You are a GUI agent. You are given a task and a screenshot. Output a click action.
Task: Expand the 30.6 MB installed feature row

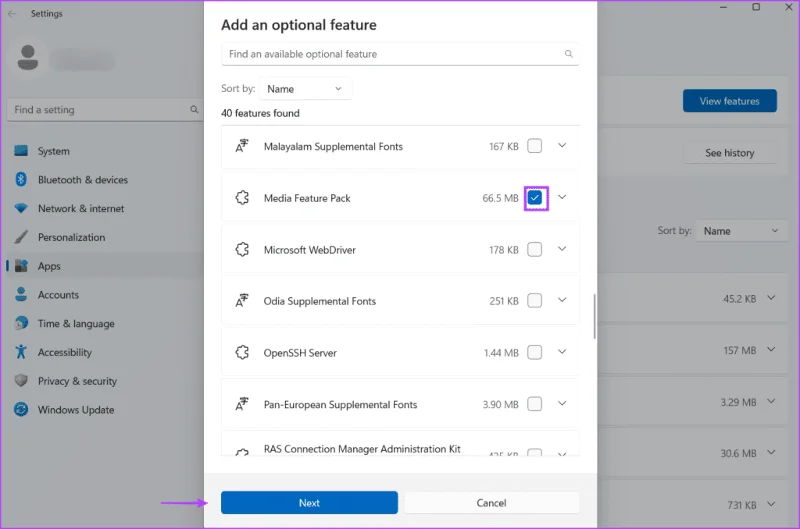pyautogui.click(x=771, y=452)
